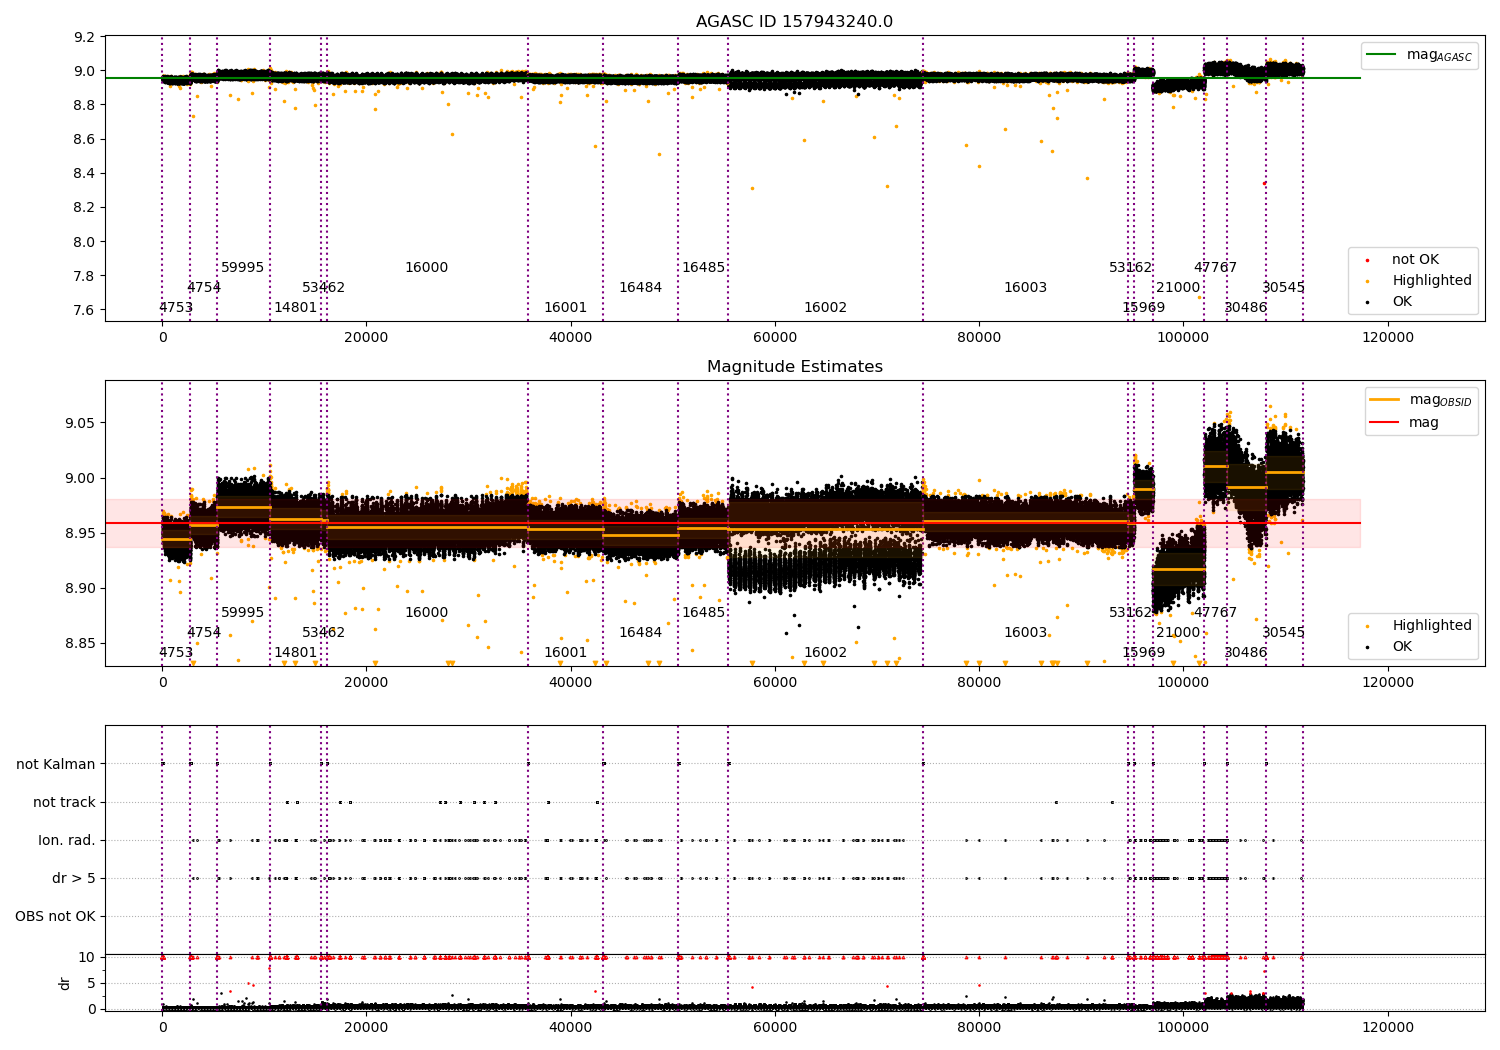This screenshot has height=1050, width=1500.
Task: Click obsid label '16003' in middle plot
Action: (x=1026, y=633)
